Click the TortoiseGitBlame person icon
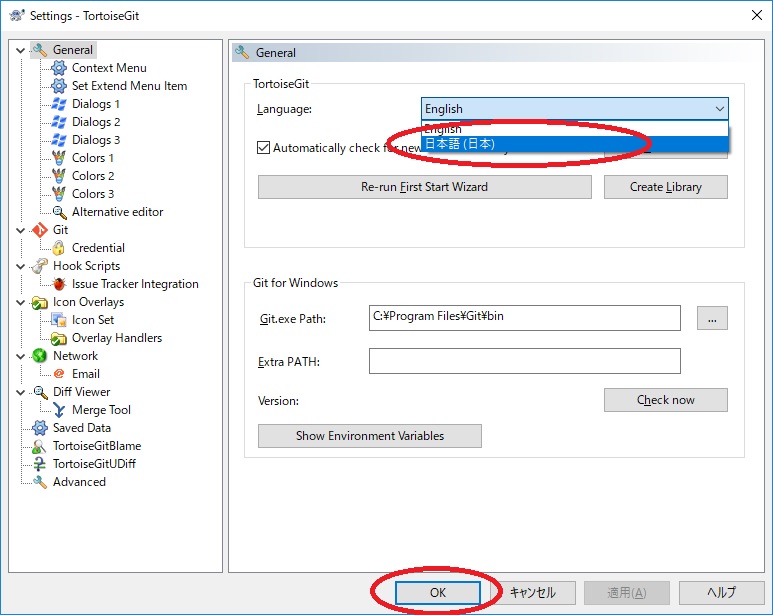 pyautogui.click(x=39, y=446)
